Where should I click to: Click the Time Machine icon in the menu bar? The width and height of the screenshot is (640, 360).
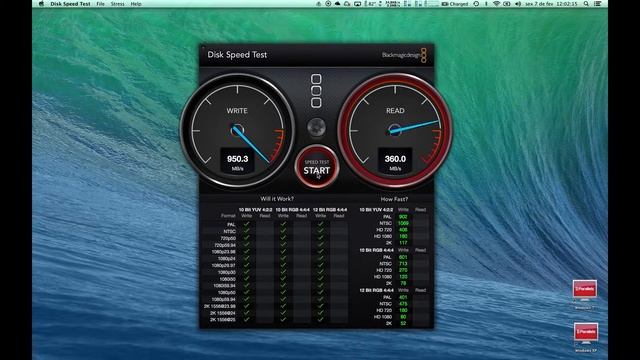[476, 4]
